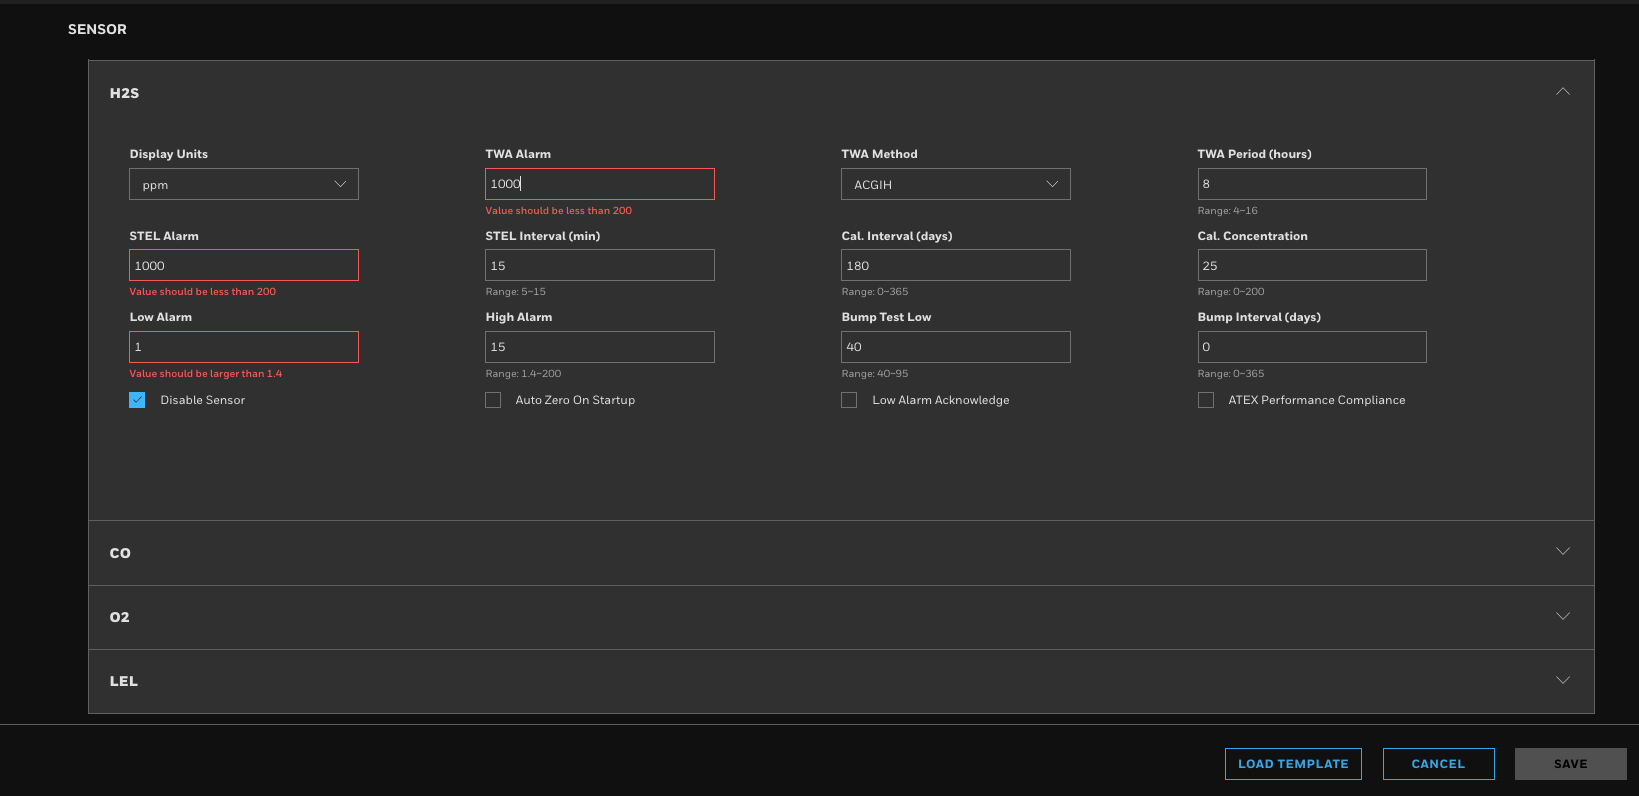The width and height of the screenshot is (1639, 796).
Task: Edit the Cal. Concentration field
Action: pos(1311,266)
